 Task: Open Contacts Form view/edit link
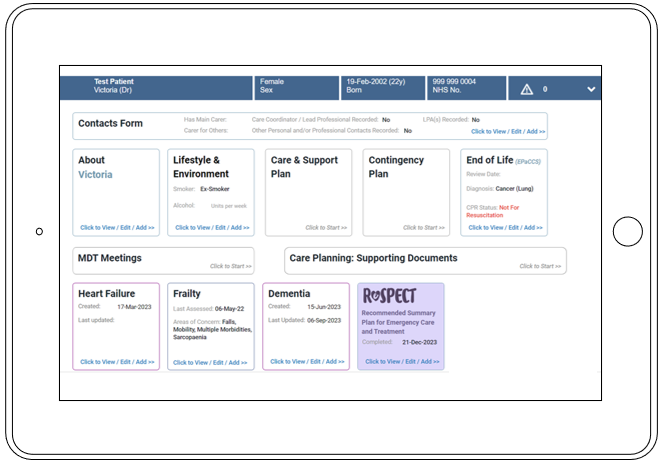click(x=508, y=131)
